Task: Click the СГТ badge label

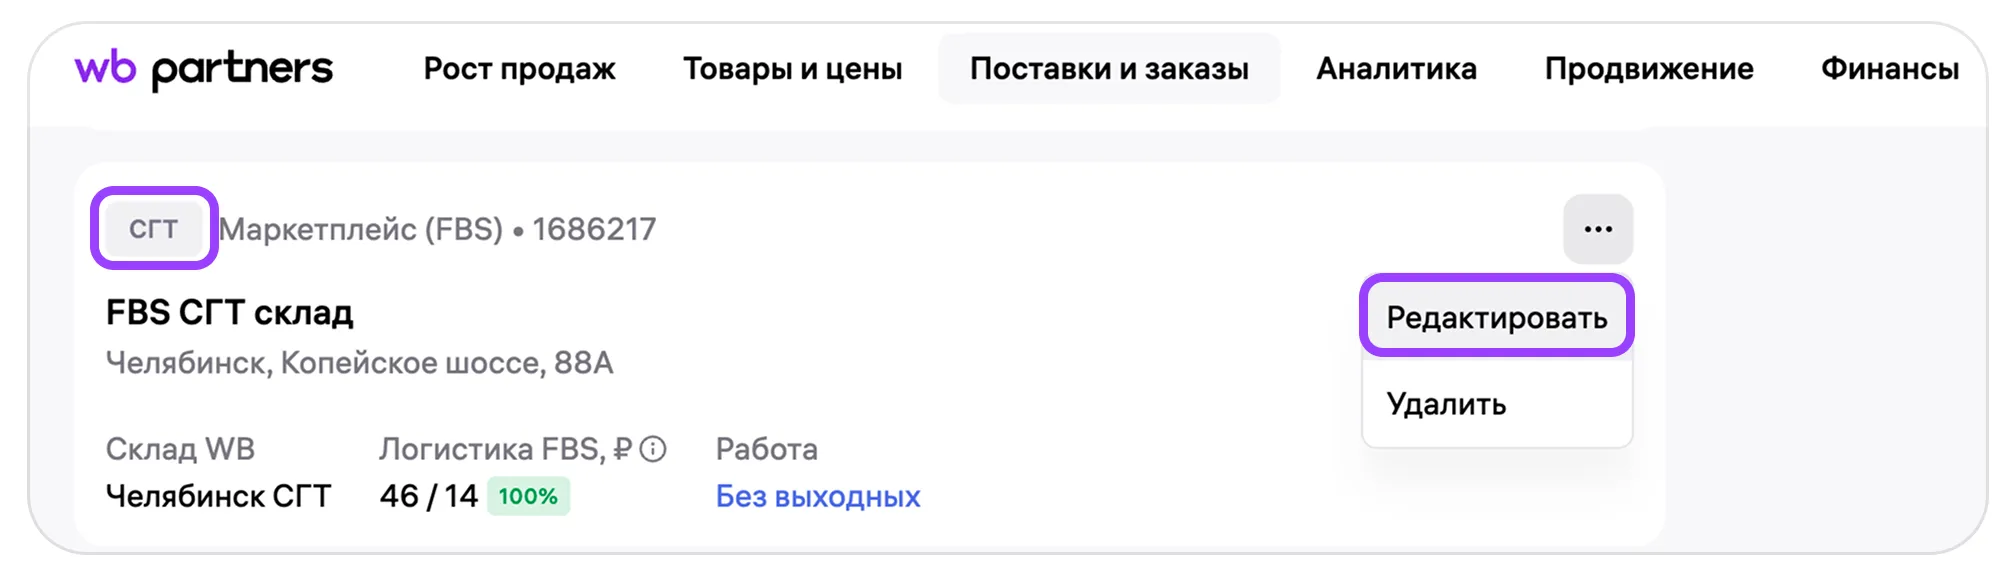Action: tap(153, 229)
